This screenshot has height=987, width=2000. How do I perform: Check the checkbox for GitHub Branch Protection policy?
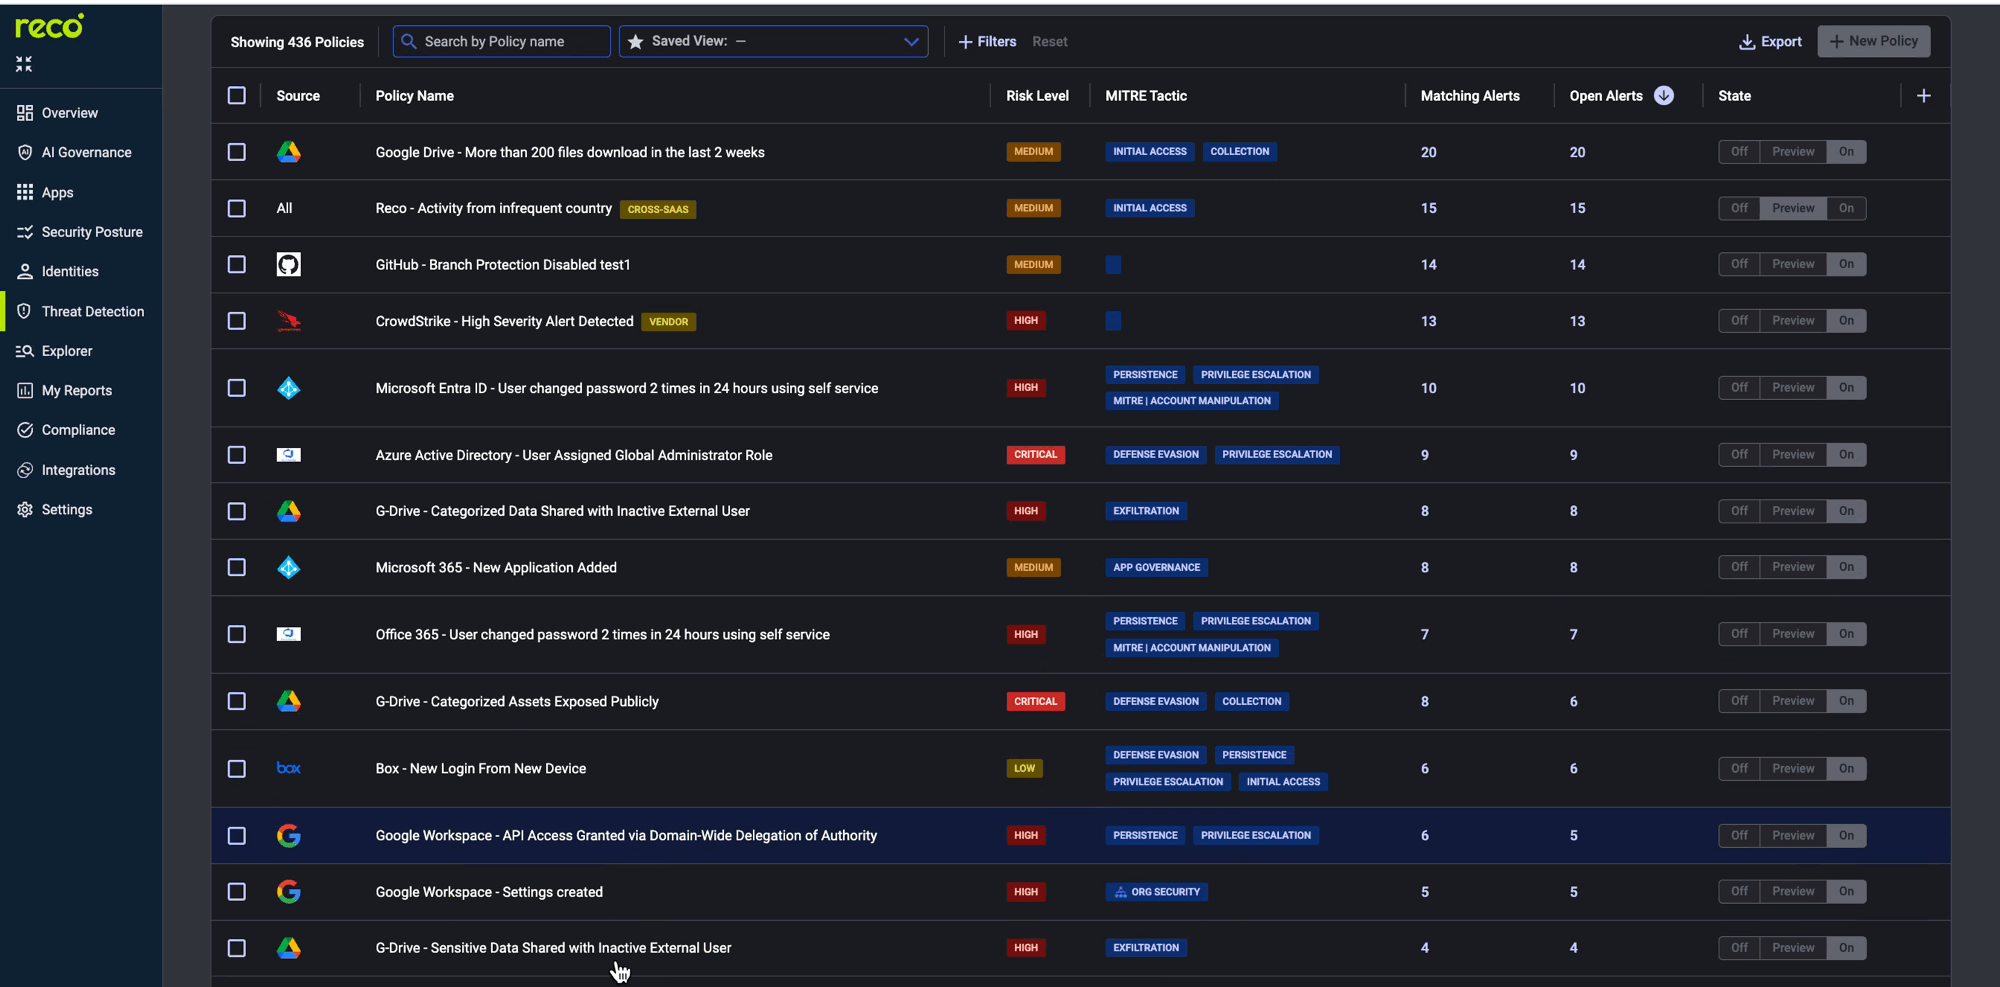pyautogui.click(x=237, y=264)
